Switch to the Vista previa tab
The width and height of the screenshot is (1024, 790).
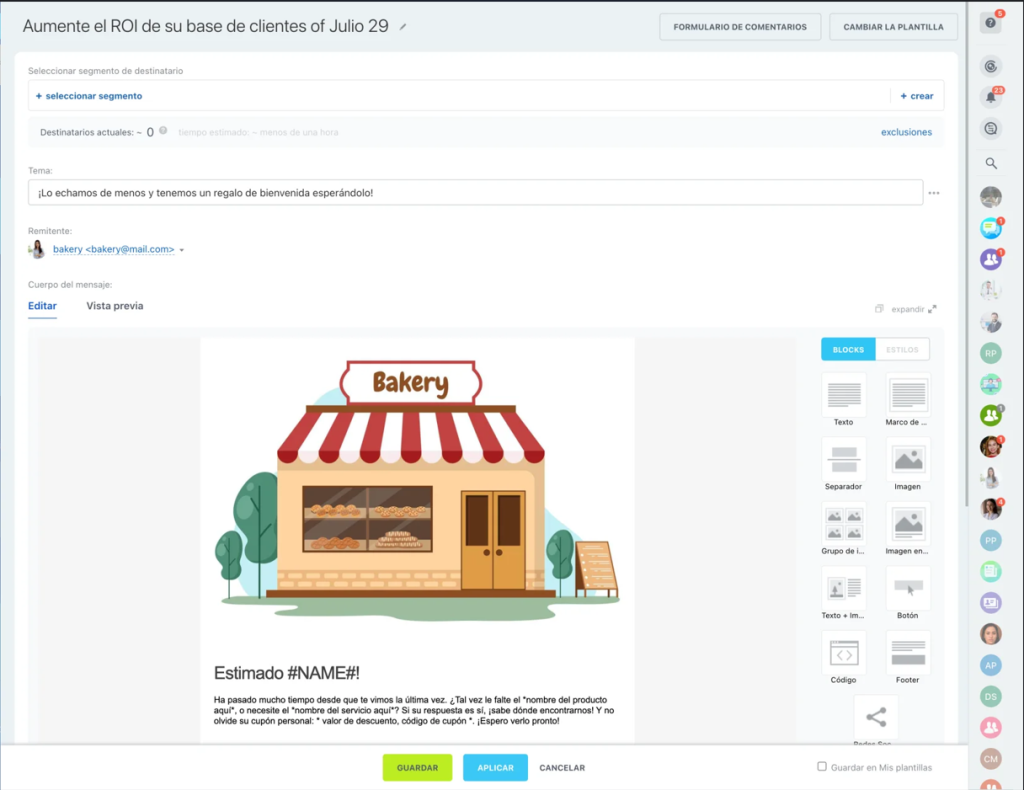coord(114,306)
